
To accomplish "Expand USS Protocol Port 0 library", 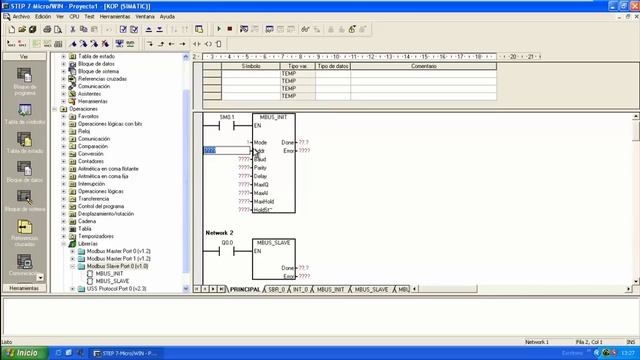I will 72,289.
